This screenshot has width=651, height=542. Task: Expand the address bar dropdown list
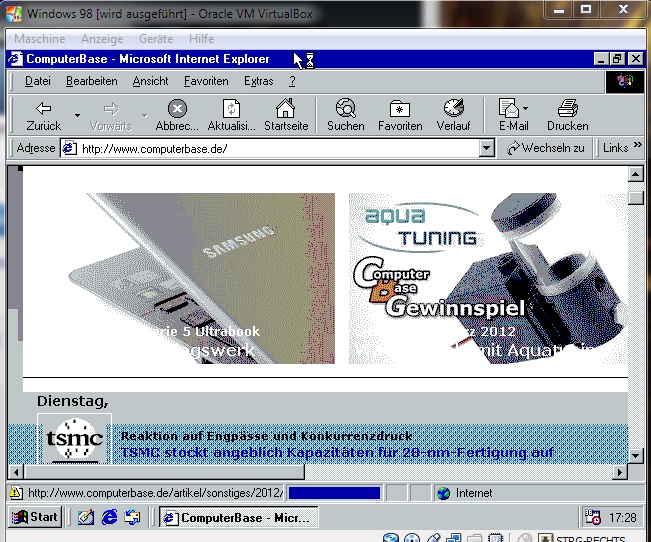[x=487, y=148]
